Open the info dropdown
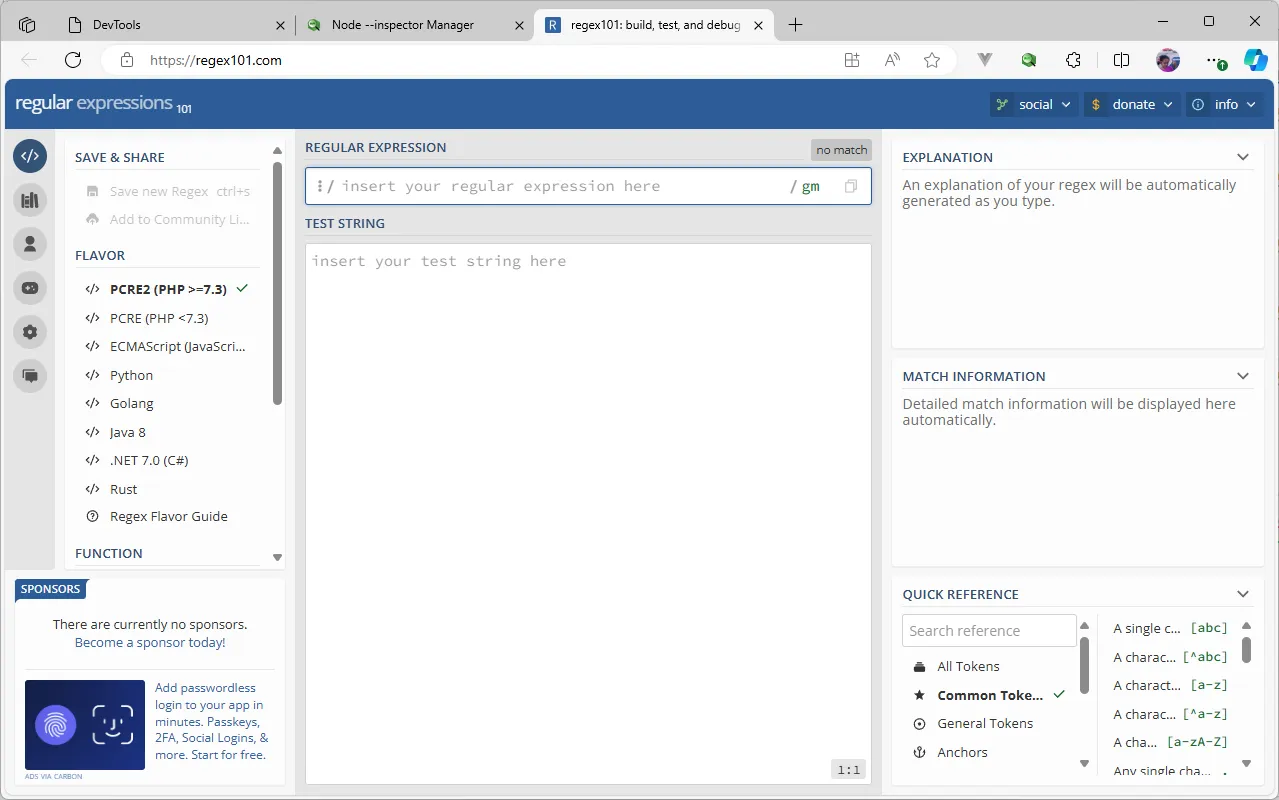 (1224, 104)
